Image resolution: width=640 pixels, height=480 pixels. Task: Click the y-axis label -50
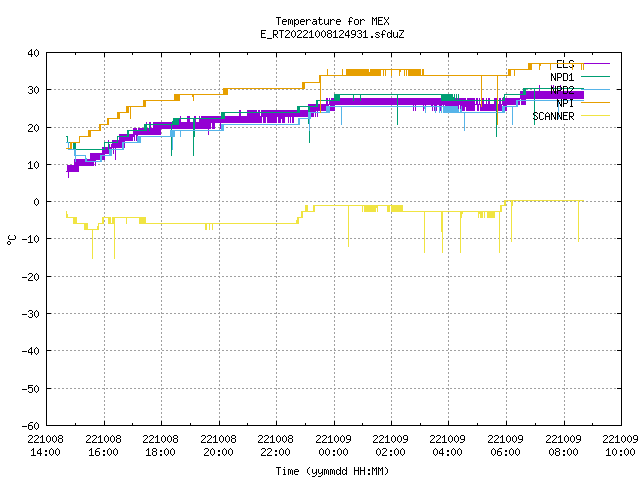click(x=31, y=389)
